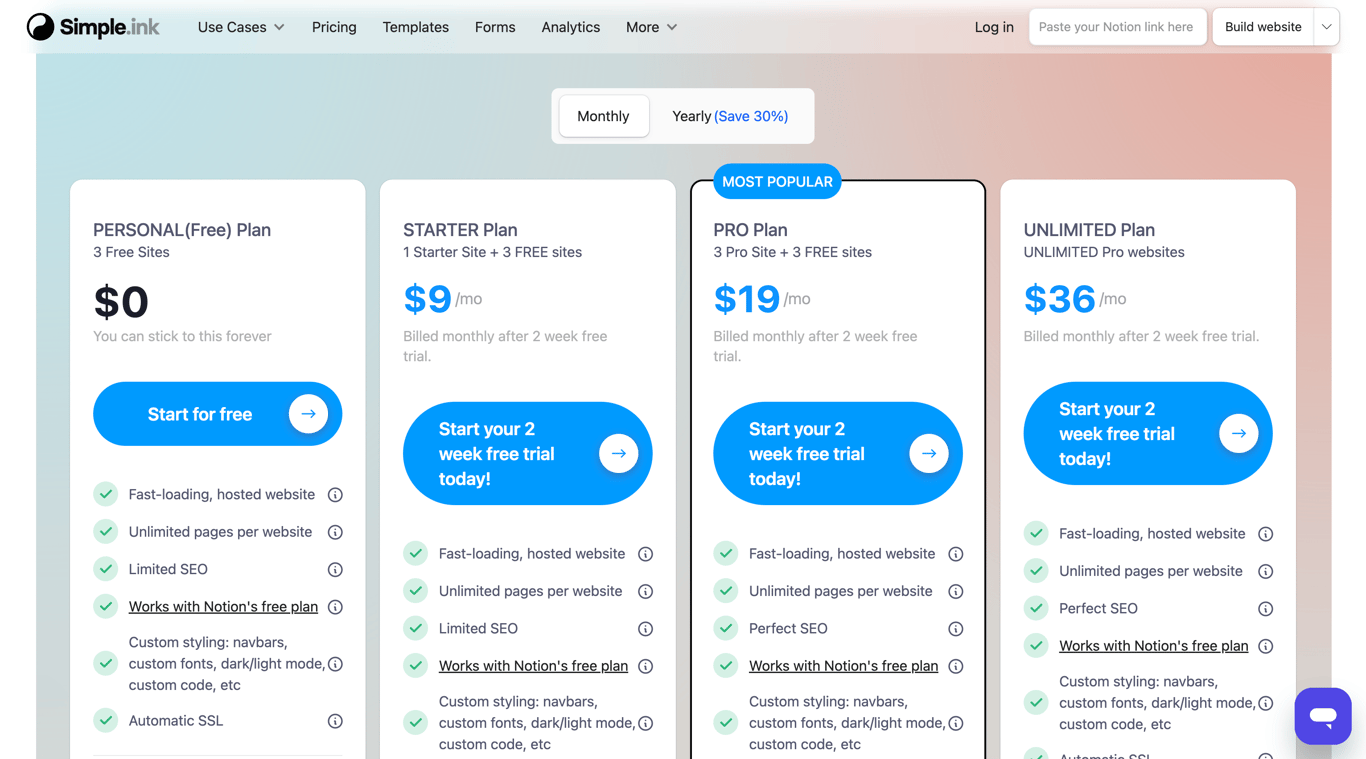1366x759 pixels.
Task: Click info icon next to Notion's free plan in Unlimited plan
Action: pyautogui.click(x=1266, y=647)
